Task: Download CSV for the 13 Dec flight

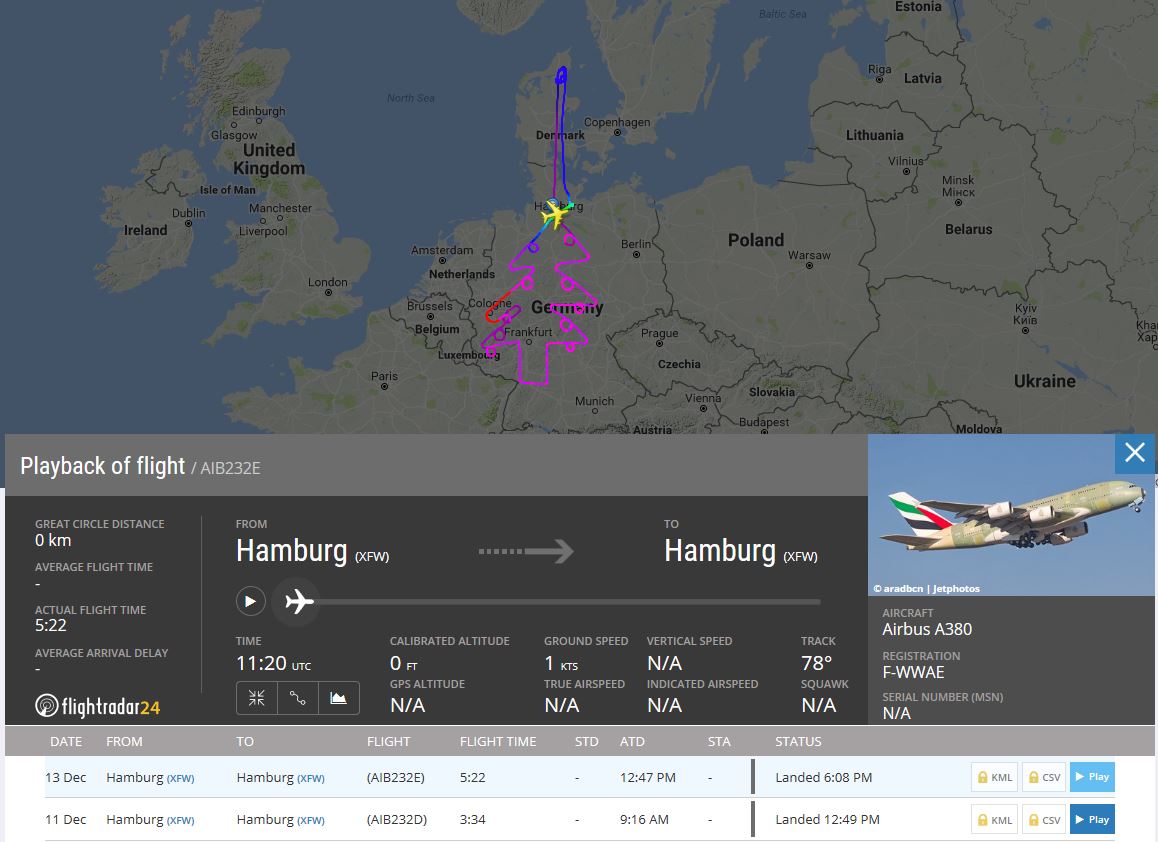Action: point(1044,777)
